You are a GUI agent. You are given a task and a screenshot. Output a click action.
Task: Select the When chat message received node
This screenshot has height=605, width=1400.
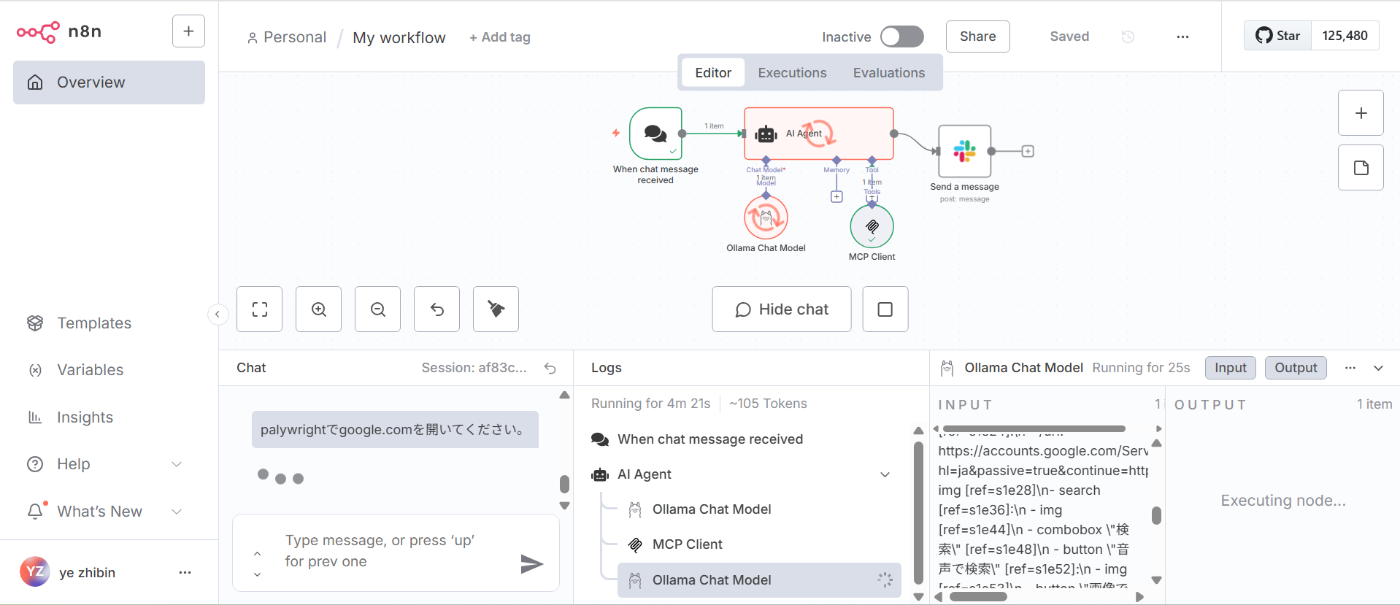[655, 133]
